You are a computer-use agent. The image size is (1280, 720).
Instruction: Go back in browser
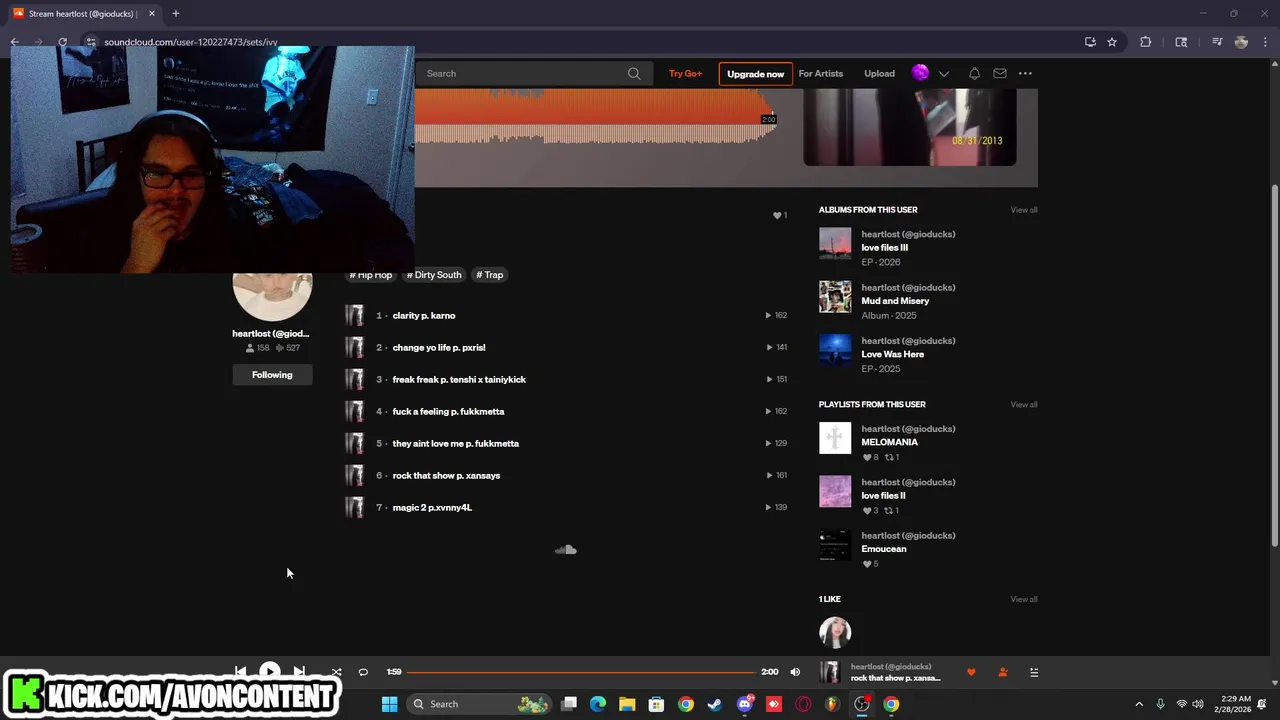click(15, 42)
